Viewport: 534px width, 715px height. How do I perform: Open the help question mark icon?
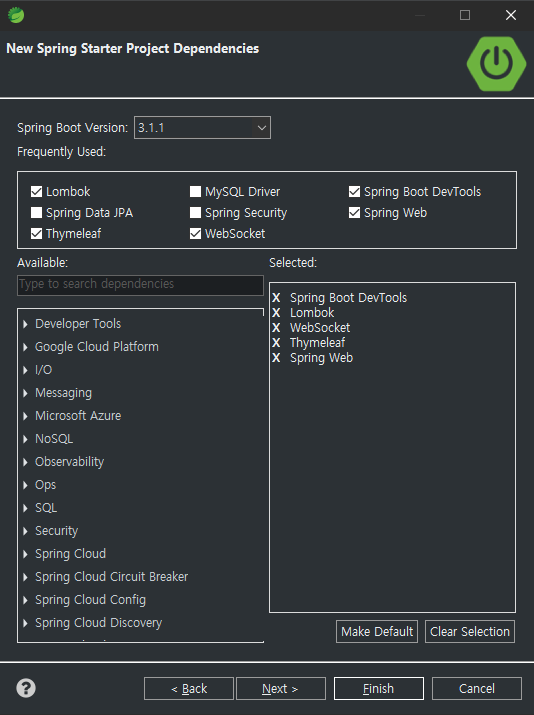click(x=26, y=688)
